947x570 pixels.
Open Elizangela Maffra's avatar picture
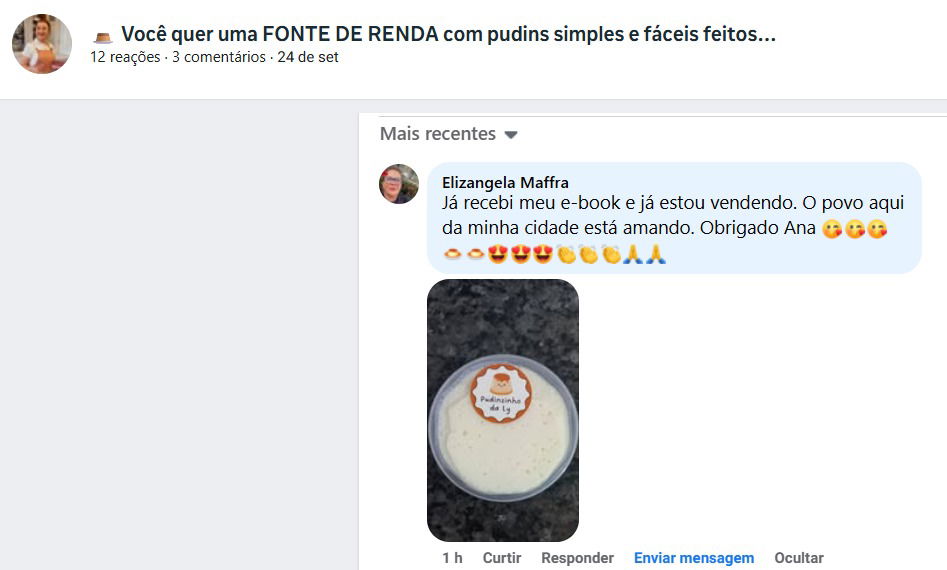(x=399, y=184)
